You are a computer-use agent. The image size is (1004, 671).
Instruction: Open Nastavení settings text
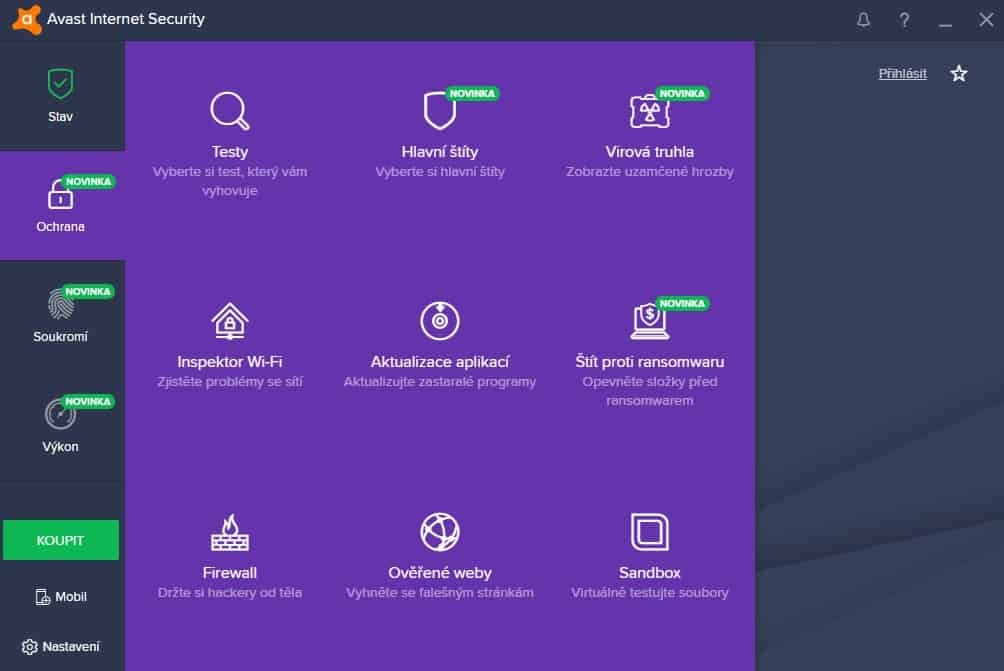click(x=70, y=647)
